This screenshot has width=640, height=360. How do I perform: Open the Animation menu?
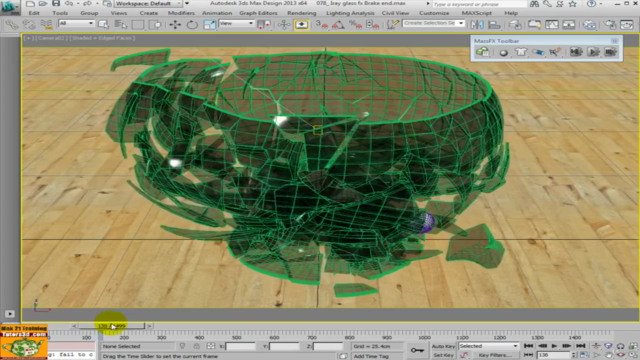(x=217, y=13)
